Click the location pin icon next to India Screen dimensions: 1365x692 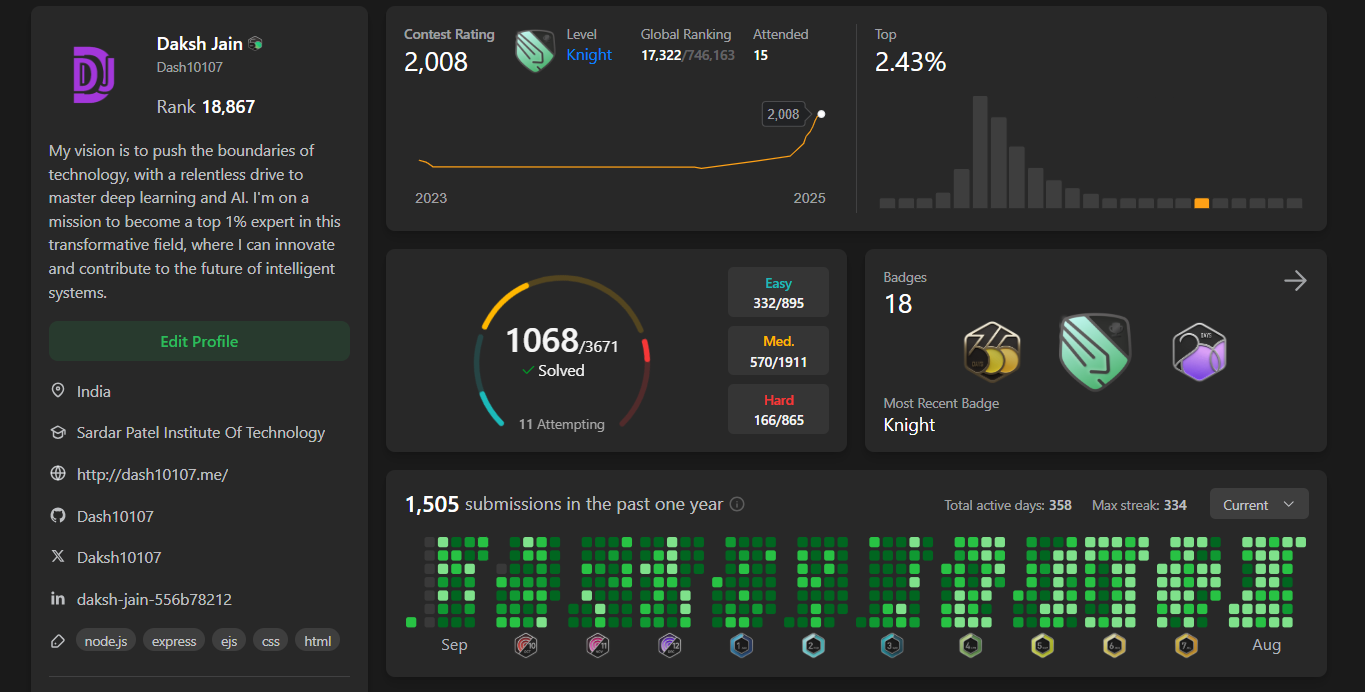click(57, 390)
